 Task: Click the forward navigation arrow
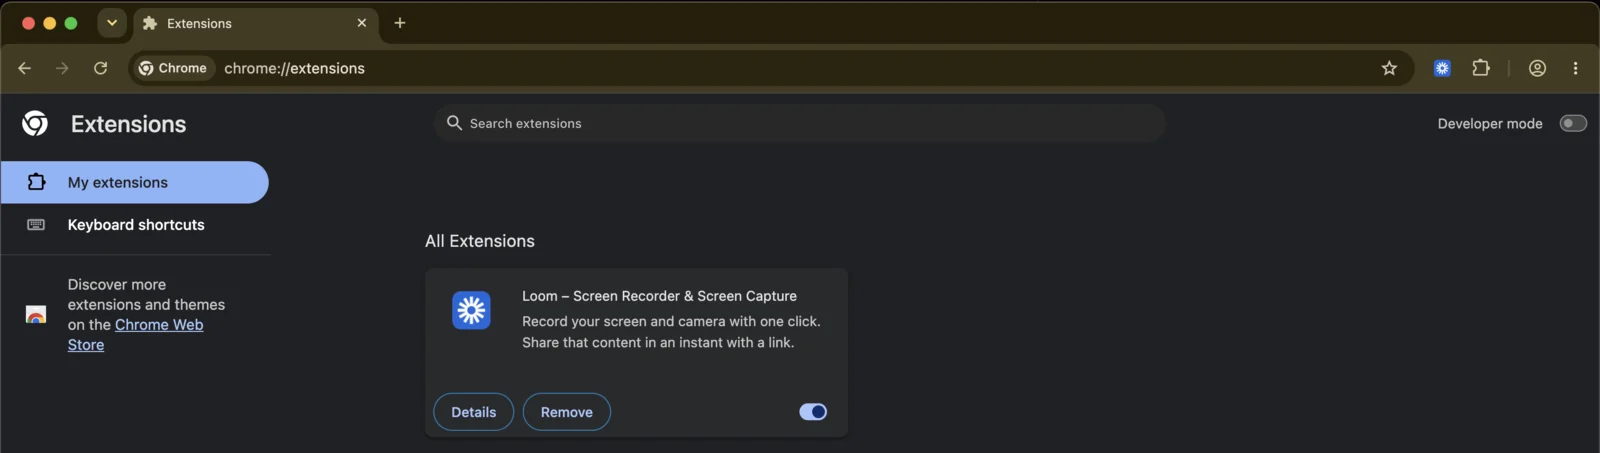point(62,68)
